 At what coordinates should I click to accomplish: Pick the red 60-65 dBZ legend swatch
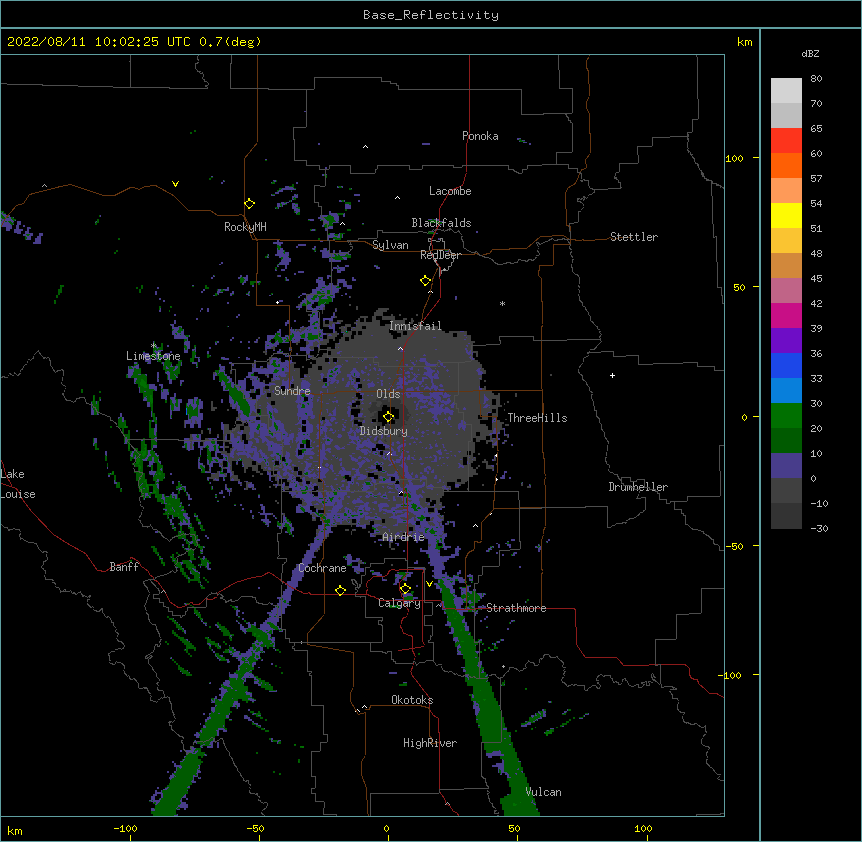pos(786,140)
